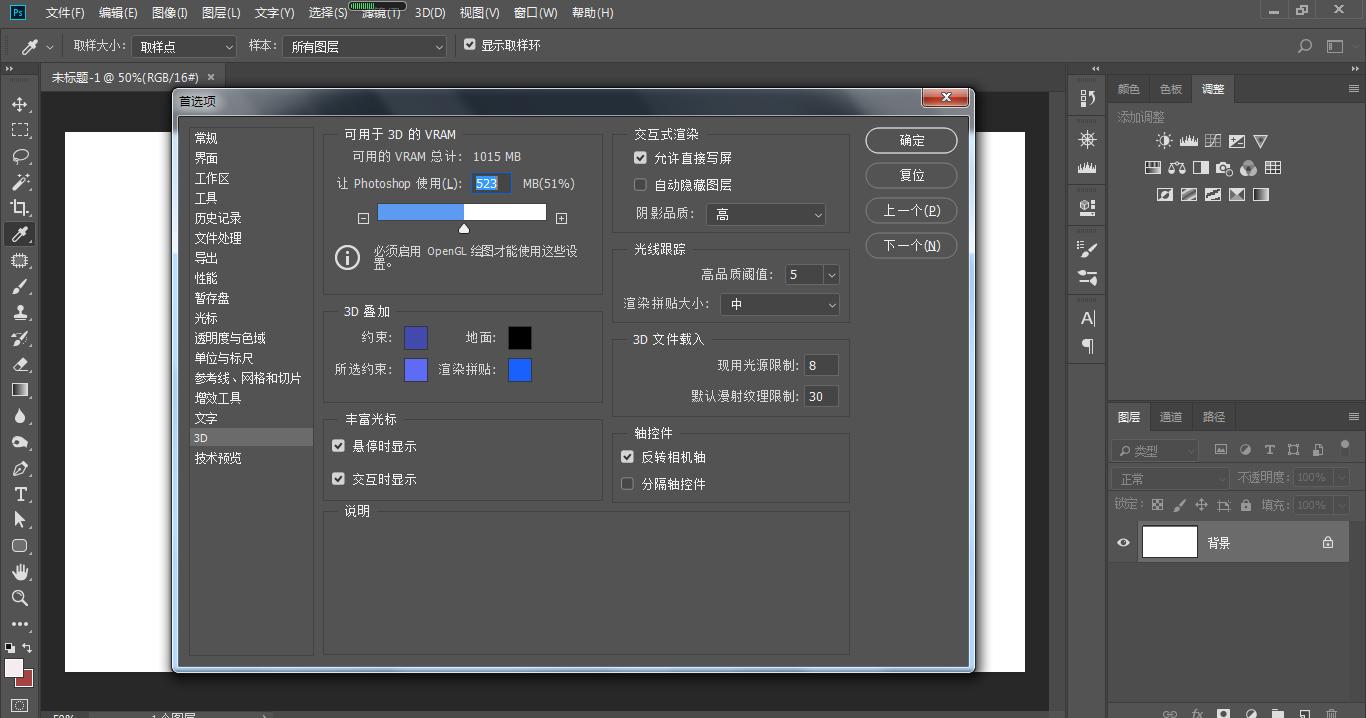
Task: Open the 图像(I) menu
Action: (x=170, y=13)
